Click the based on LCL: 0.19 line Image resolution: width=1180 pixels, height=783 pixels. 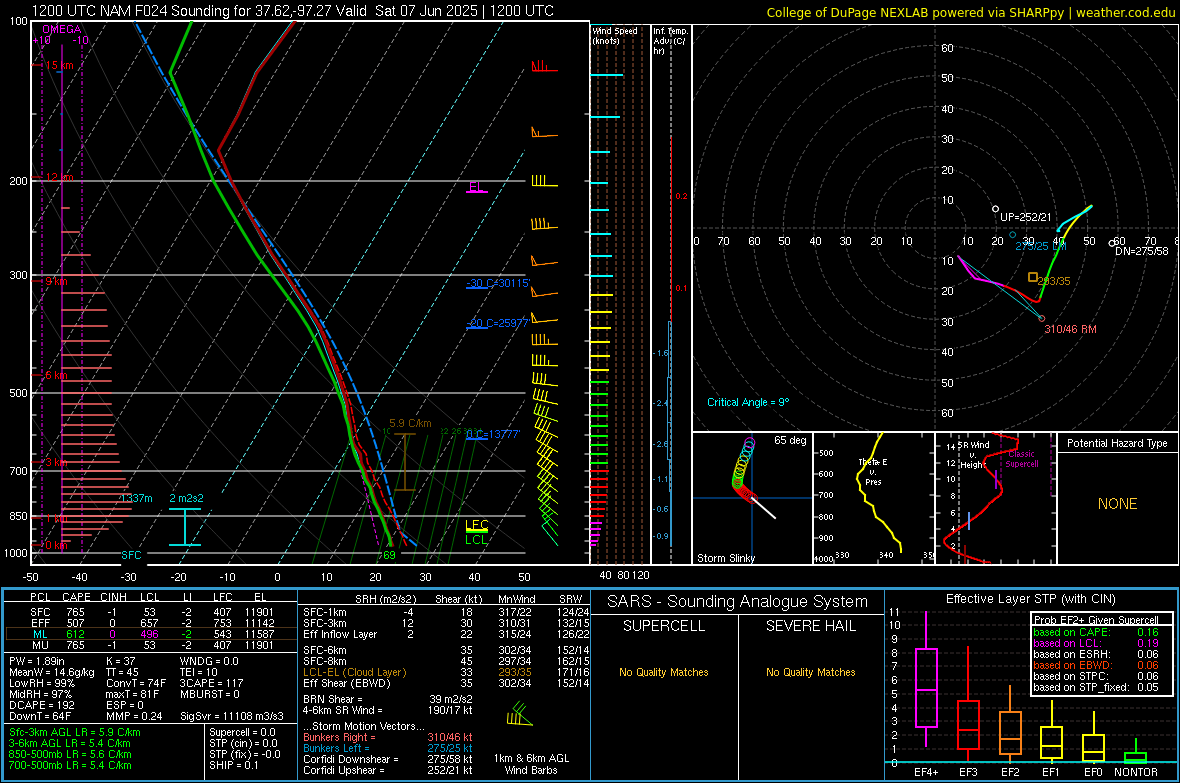pyautogui.click(x=1096, y=644)
